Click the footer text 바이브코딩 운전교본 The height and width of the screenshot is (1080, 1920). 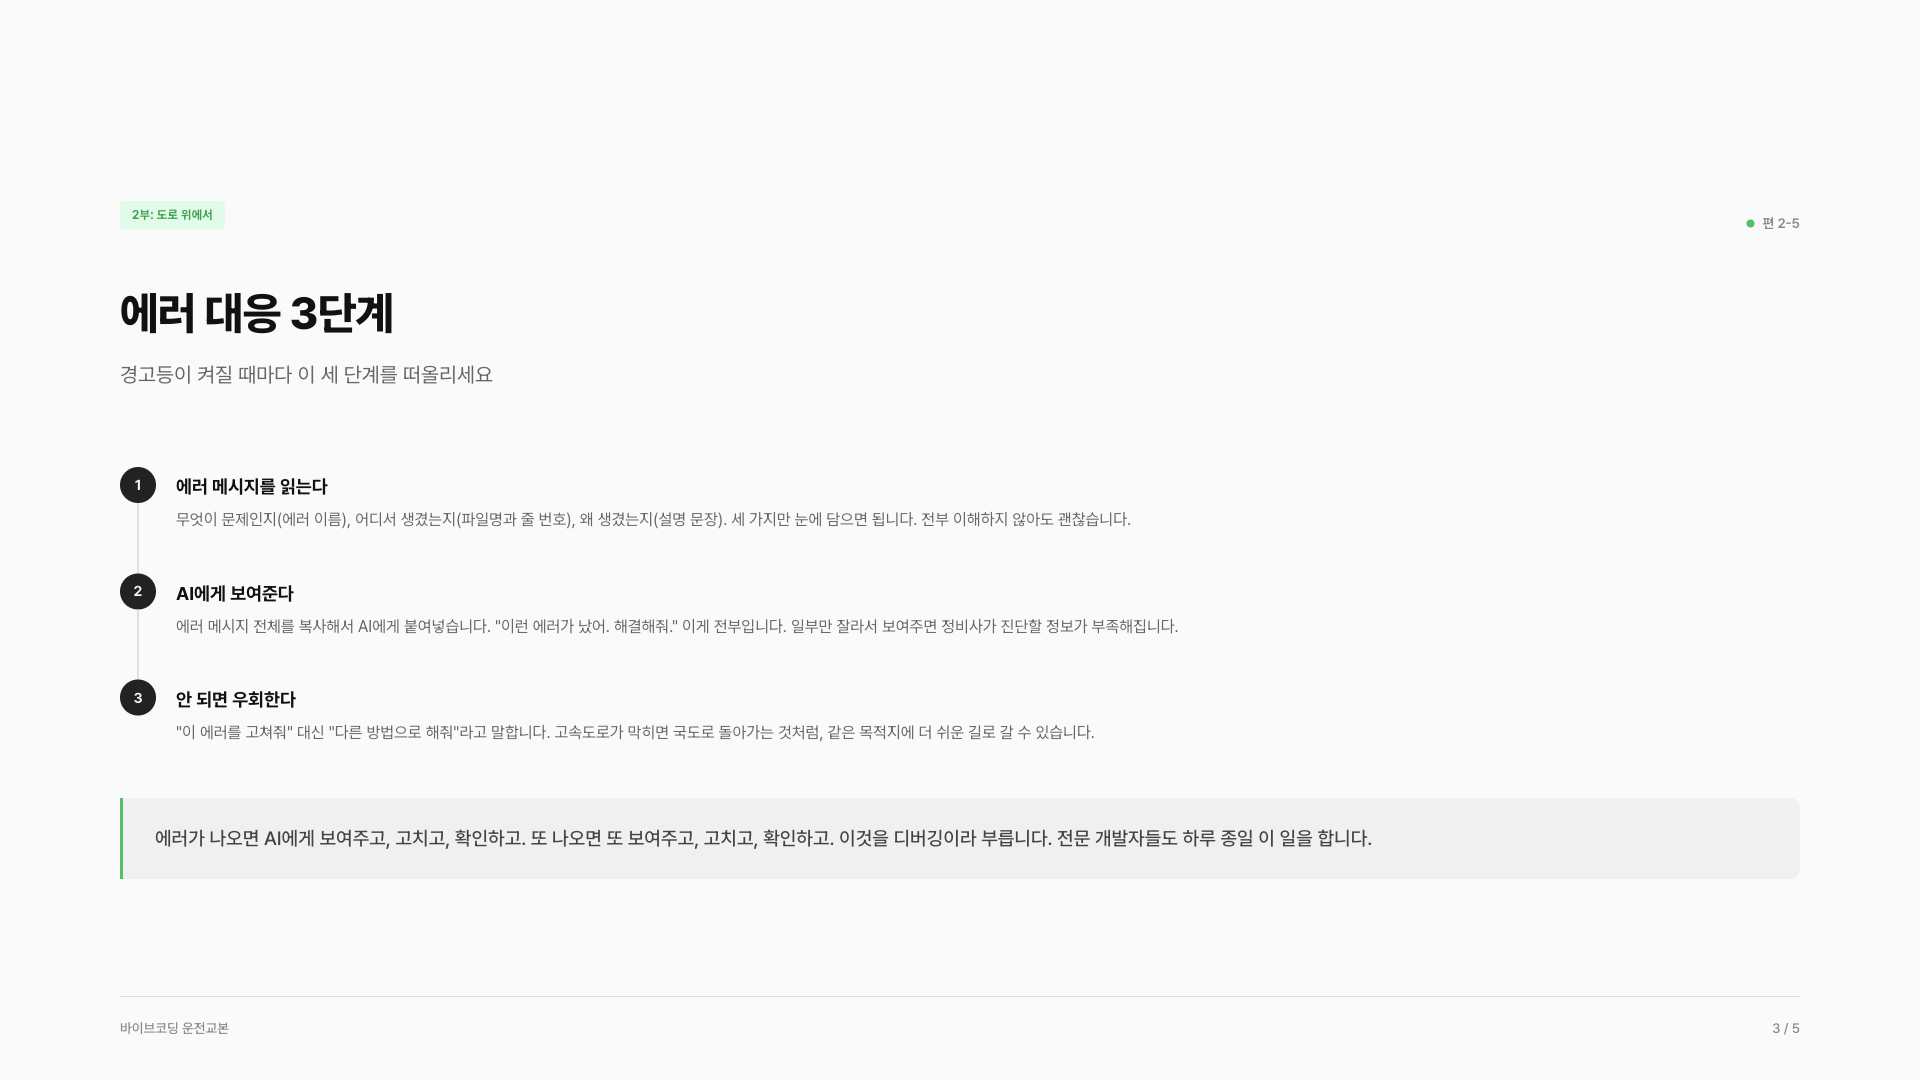174,1028
